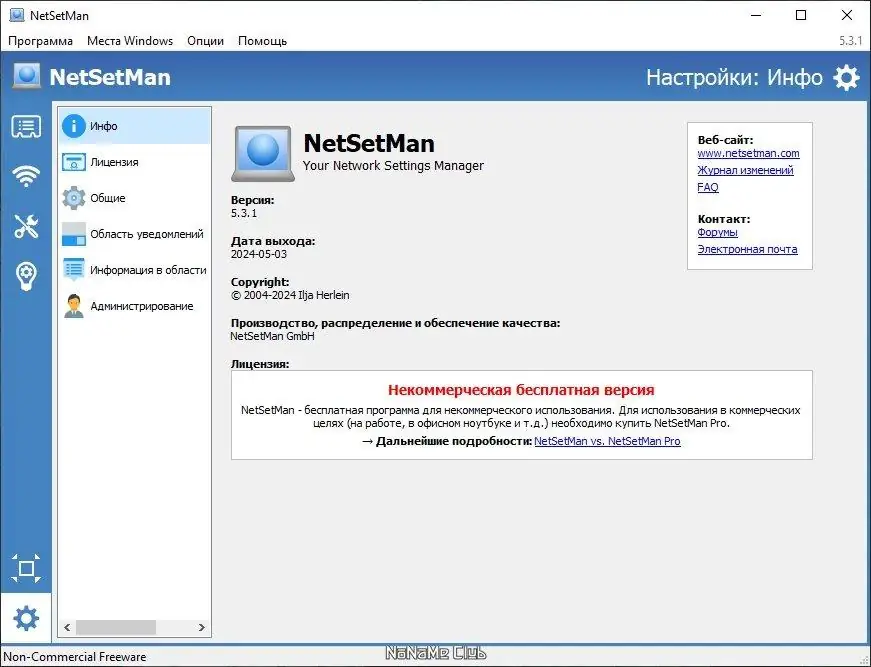Open the Места Windows menu

click(x=130, y=41)
